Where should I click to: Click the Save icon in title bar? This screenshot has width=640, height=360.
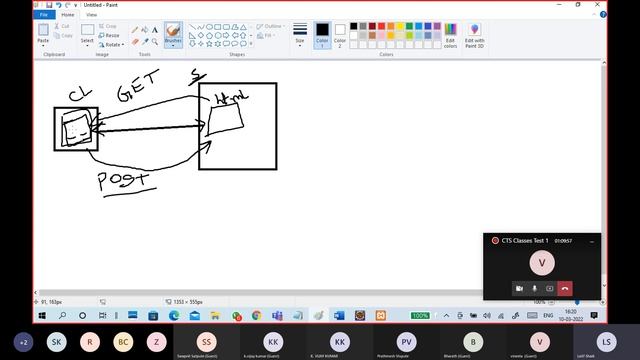[49, 5]
